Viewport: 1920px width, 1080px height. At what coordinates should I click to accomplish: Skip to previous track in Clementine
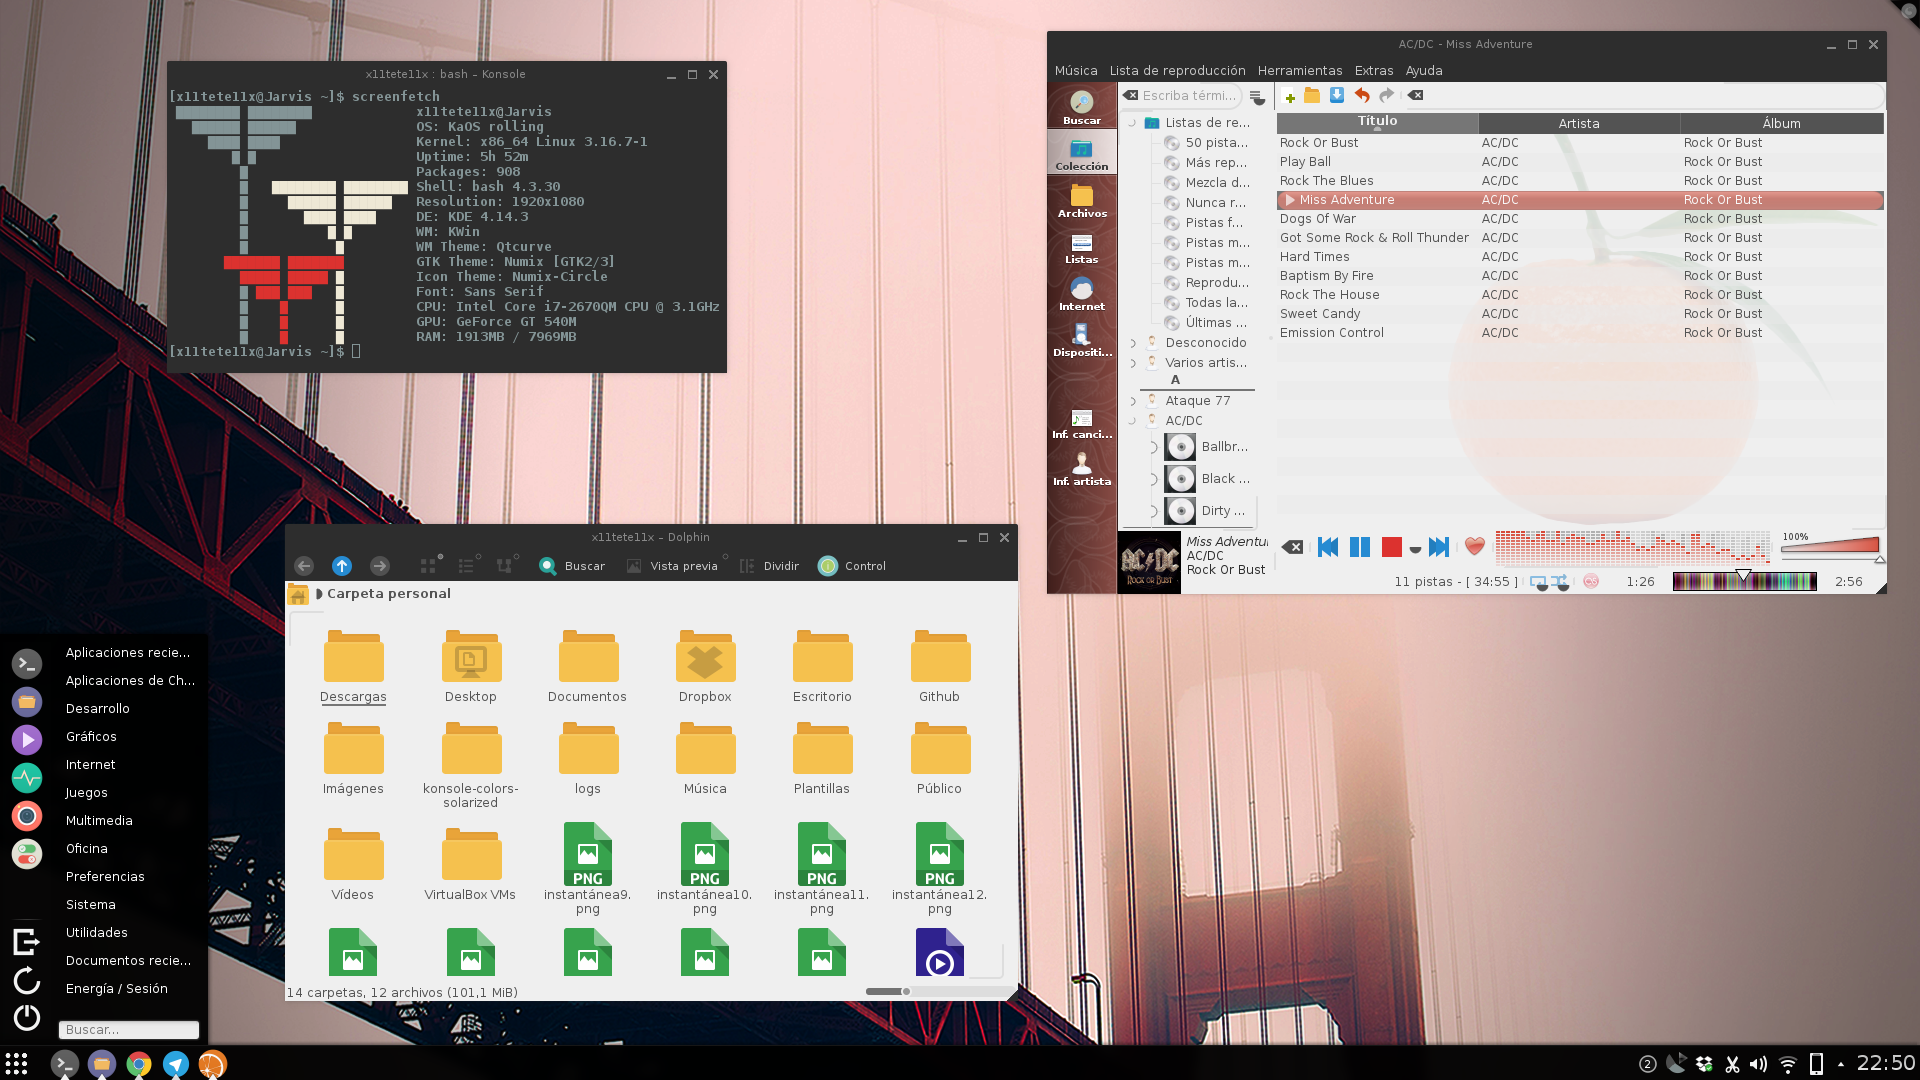coord(1328,547)
